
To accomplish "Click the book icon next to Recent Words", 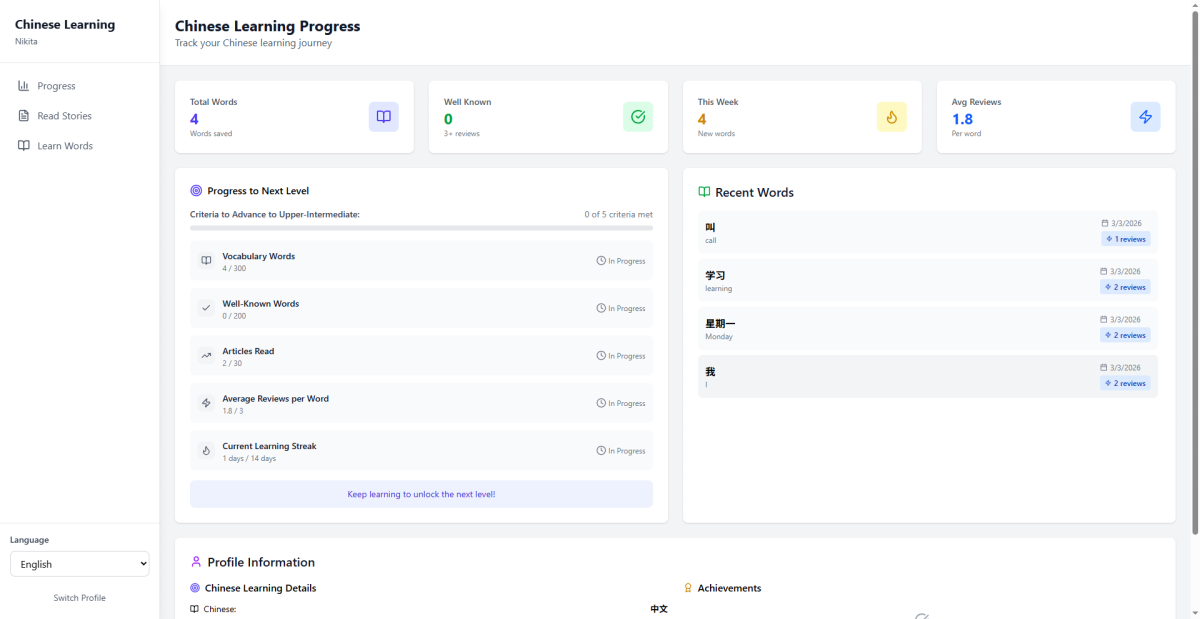I will pyautogui.click(x=704, y=192).
